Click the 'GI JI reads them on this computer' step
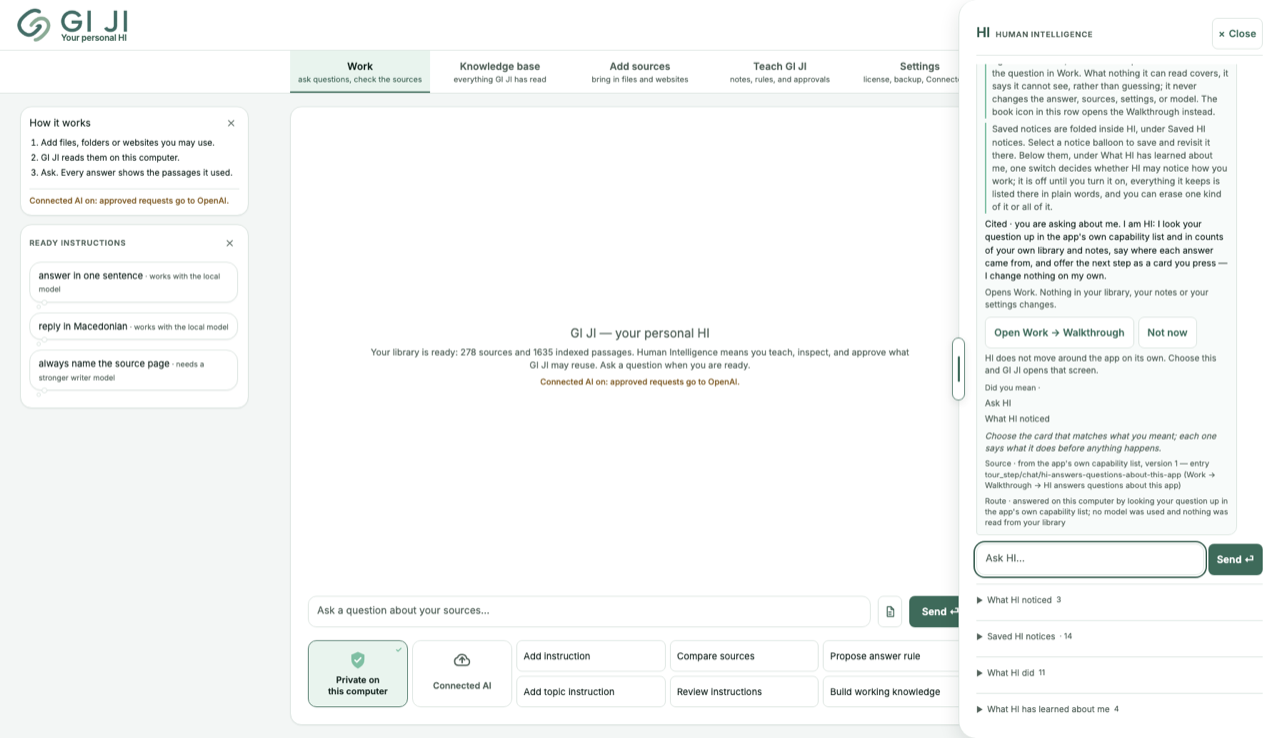This screenshot has height=738, width=1280. pos(106,158)
